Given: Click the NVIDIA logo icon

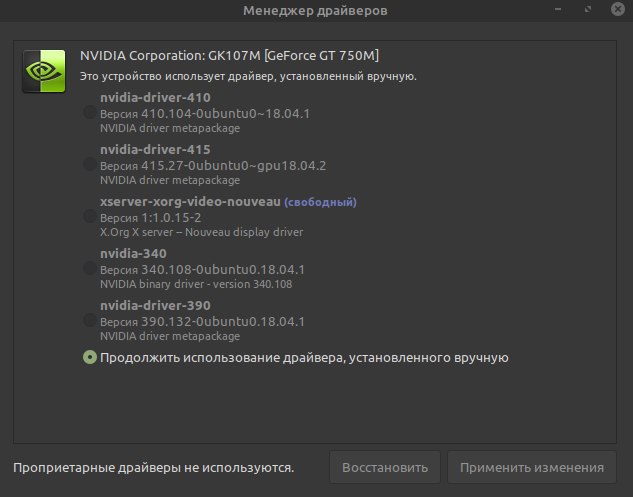Looking at the screenshot, I should pos(44,71).
